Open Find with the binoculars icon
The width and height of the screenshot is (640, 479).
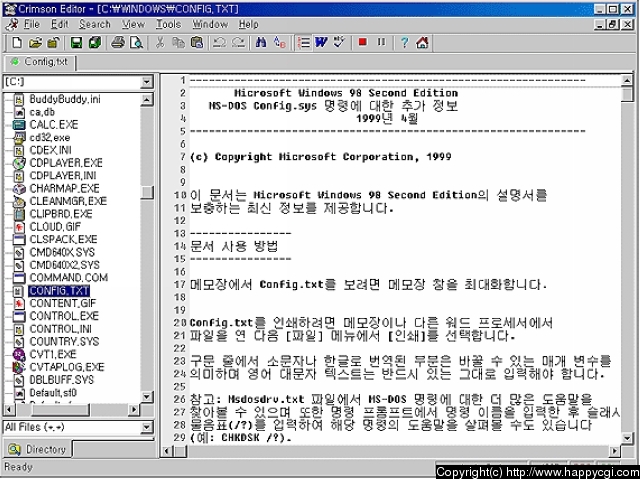(261, 42)
